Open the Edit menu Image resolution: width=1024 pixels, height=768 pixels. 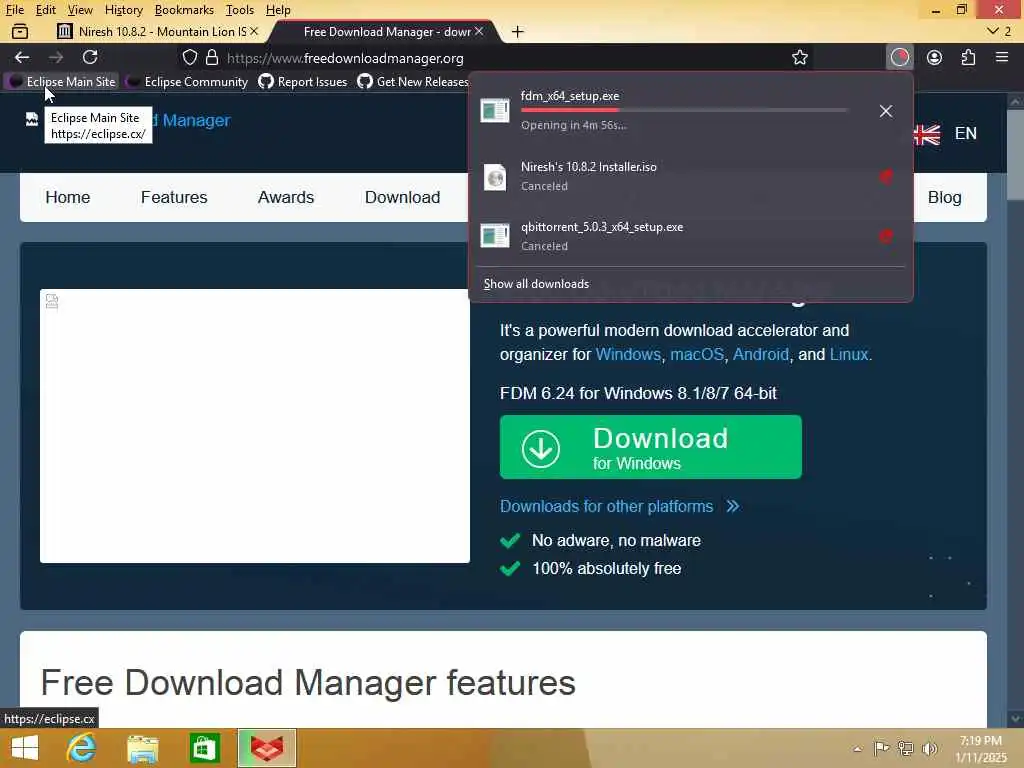point(45,10)
